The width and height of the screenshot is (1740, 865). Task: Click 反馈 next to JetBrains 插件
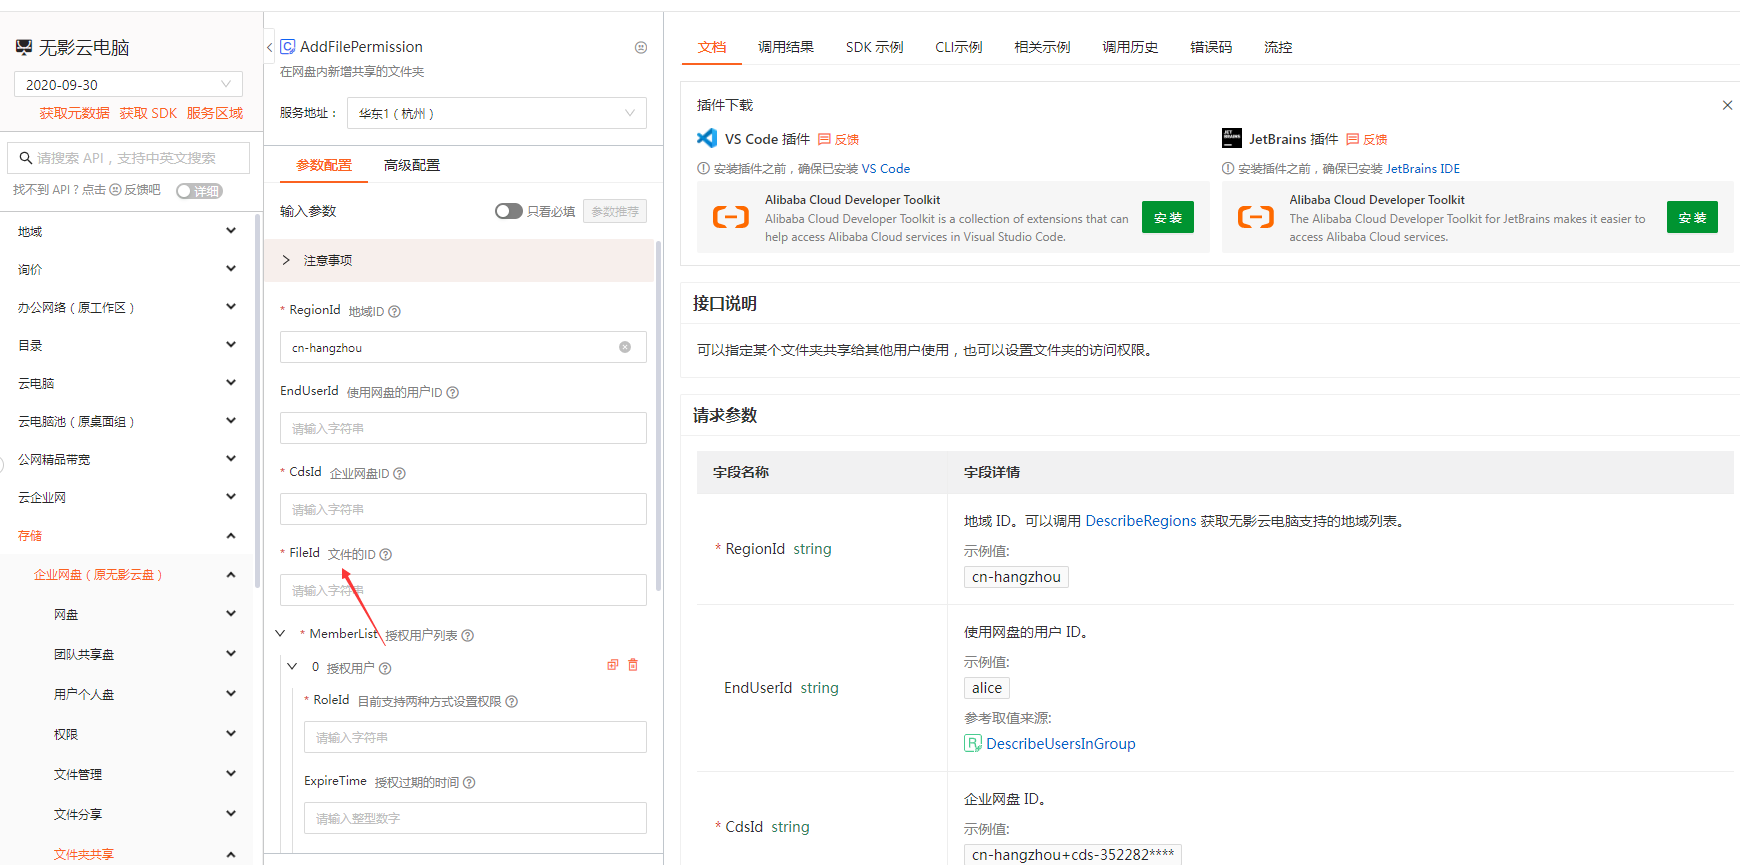click(1367, 139)
